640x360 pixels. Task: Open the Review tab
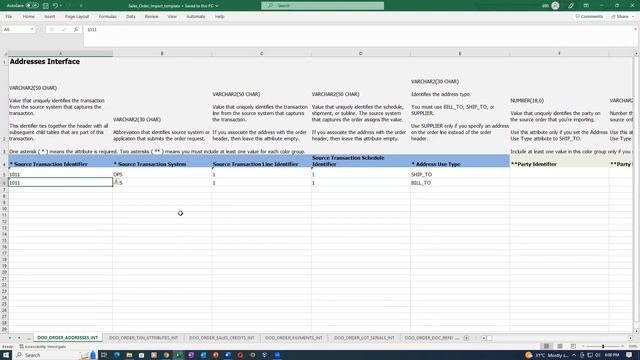tap(151, 17)
